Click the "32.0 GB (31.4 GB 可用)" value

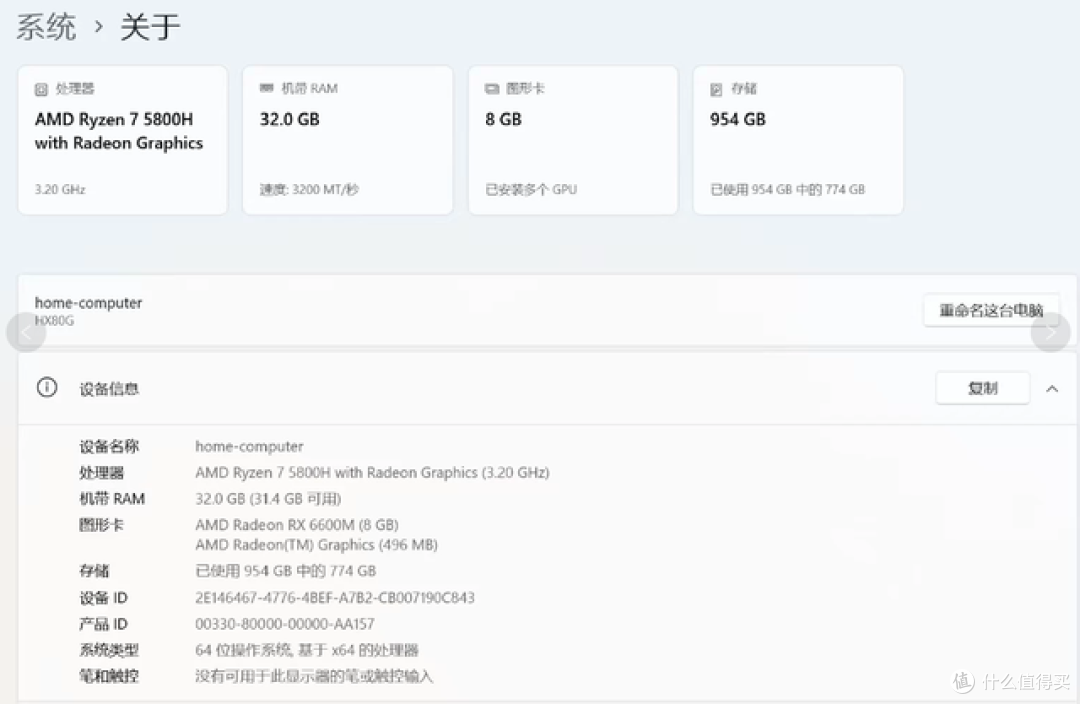[x=269, y=499]
